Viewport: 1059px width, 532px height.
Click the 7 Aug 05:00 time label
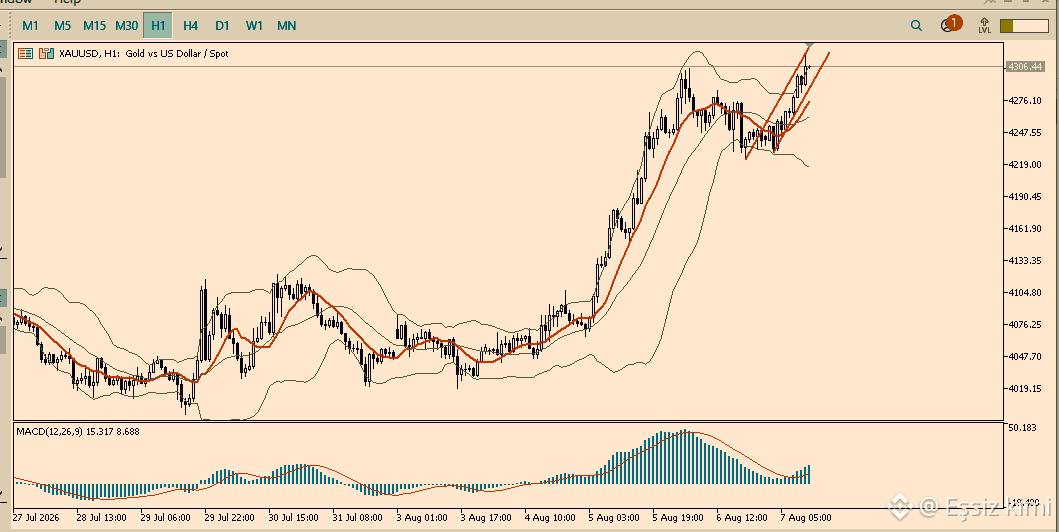coord(806,518)
